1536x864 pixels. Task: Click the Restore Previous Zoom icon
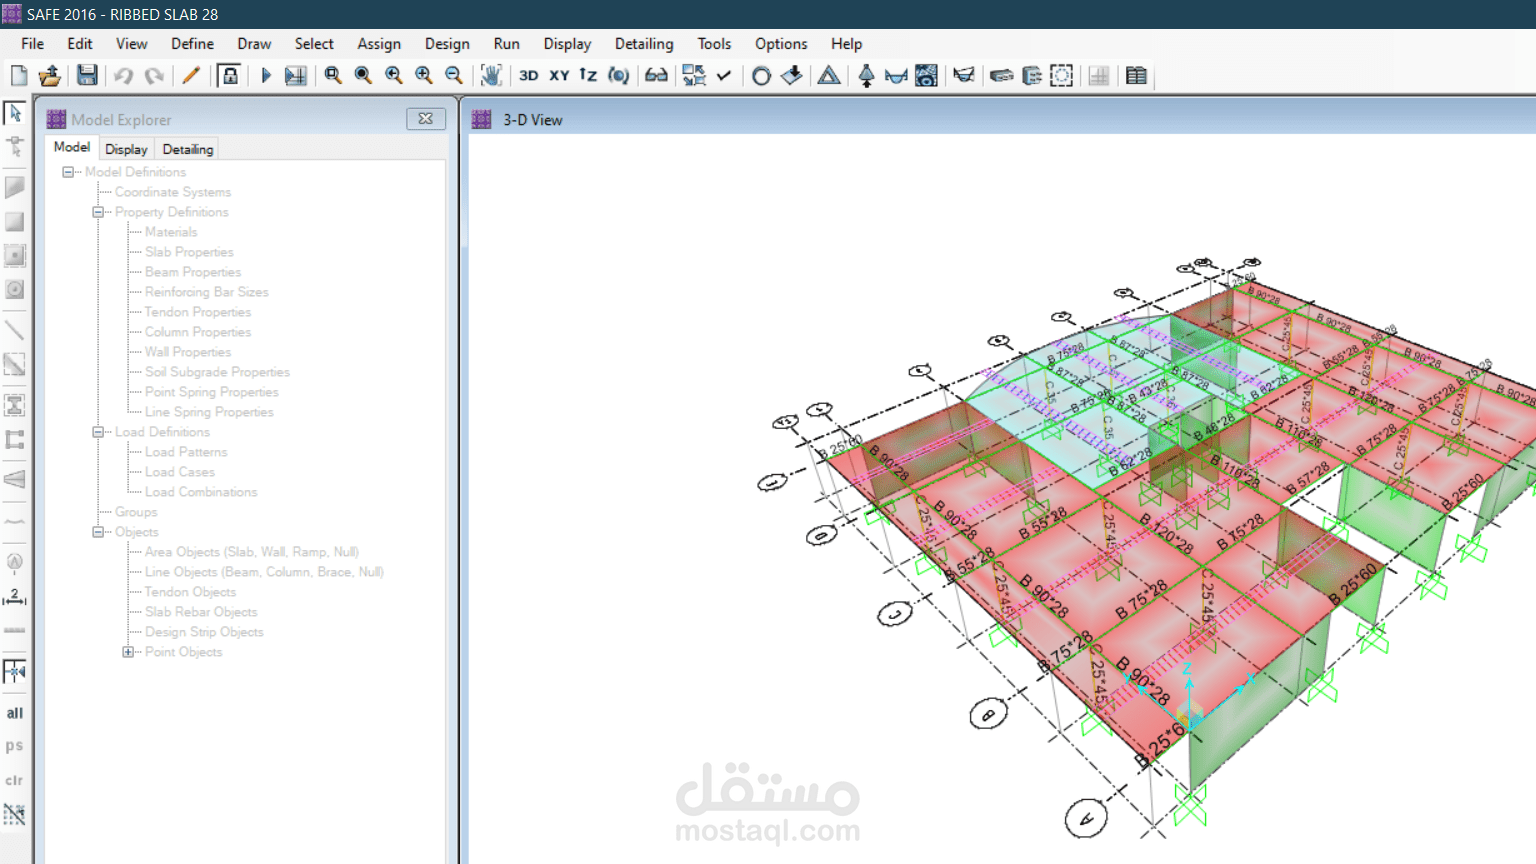pos(394,76)
